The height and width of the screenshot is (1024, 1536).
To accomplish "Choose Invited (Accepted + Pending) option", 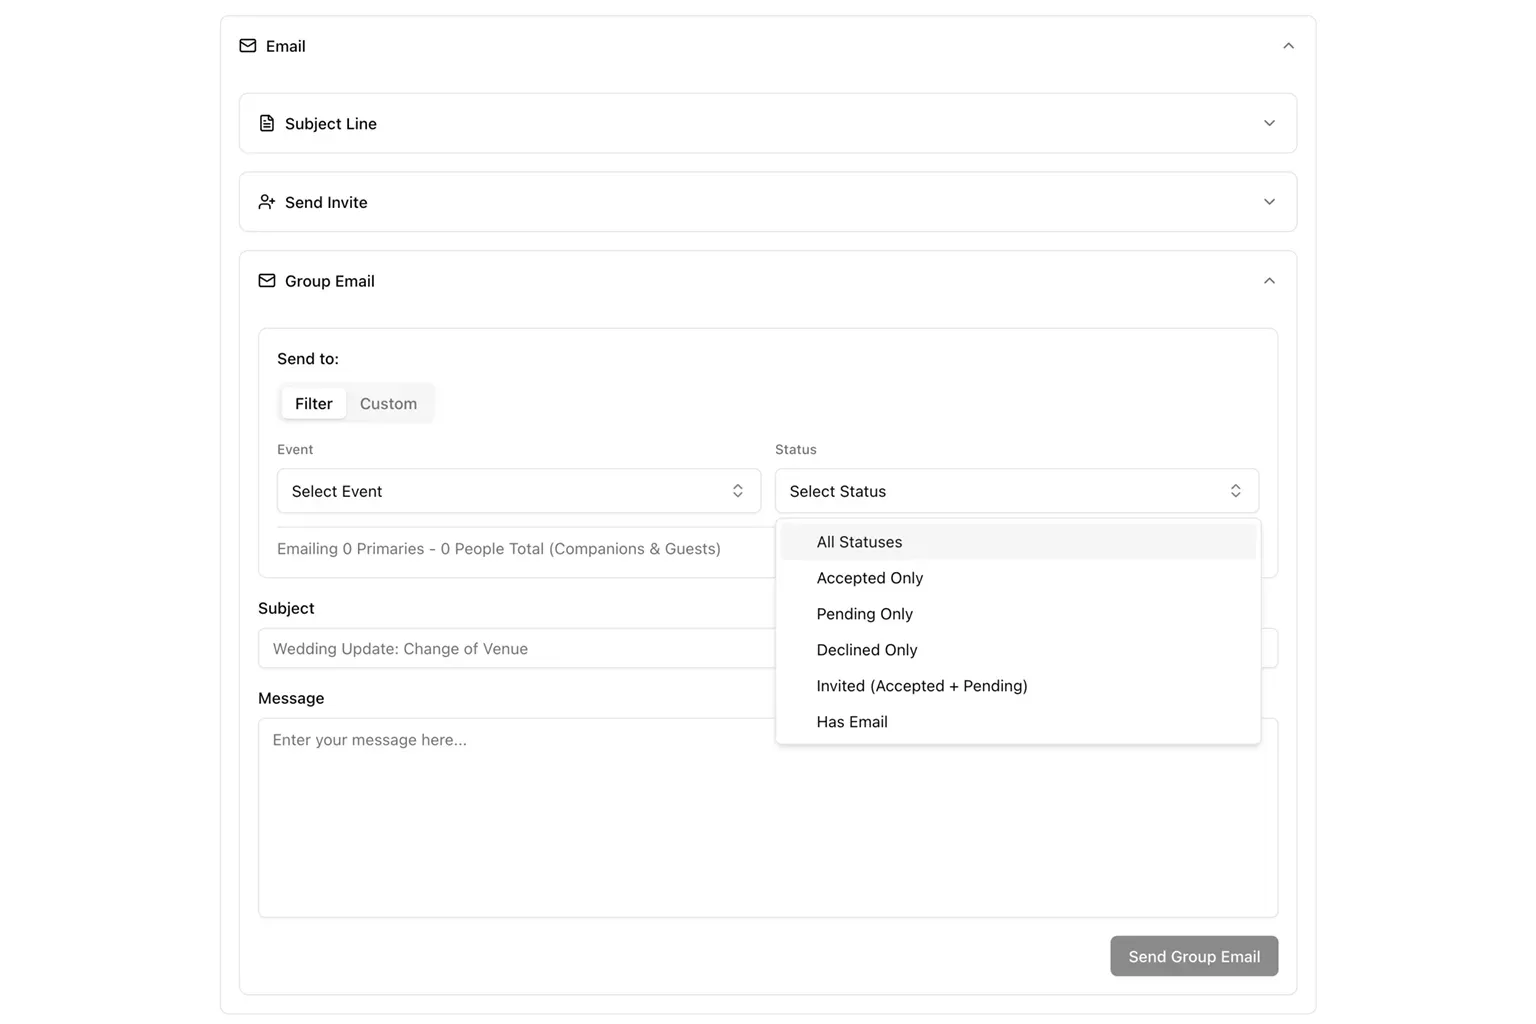I will point(1018,686).
